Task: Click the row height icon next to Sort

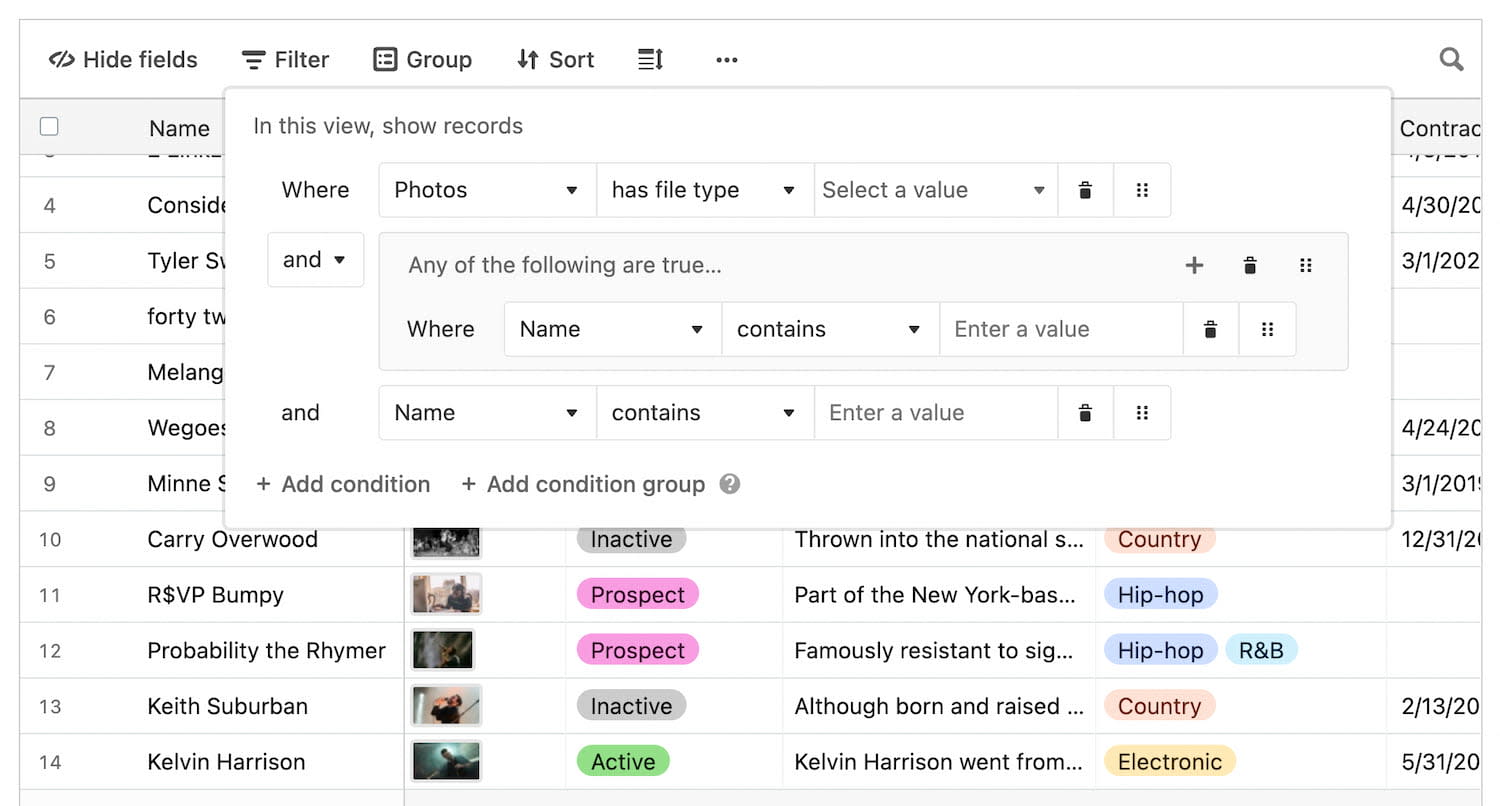Action: pyautogui.click(x=649, y=59)
